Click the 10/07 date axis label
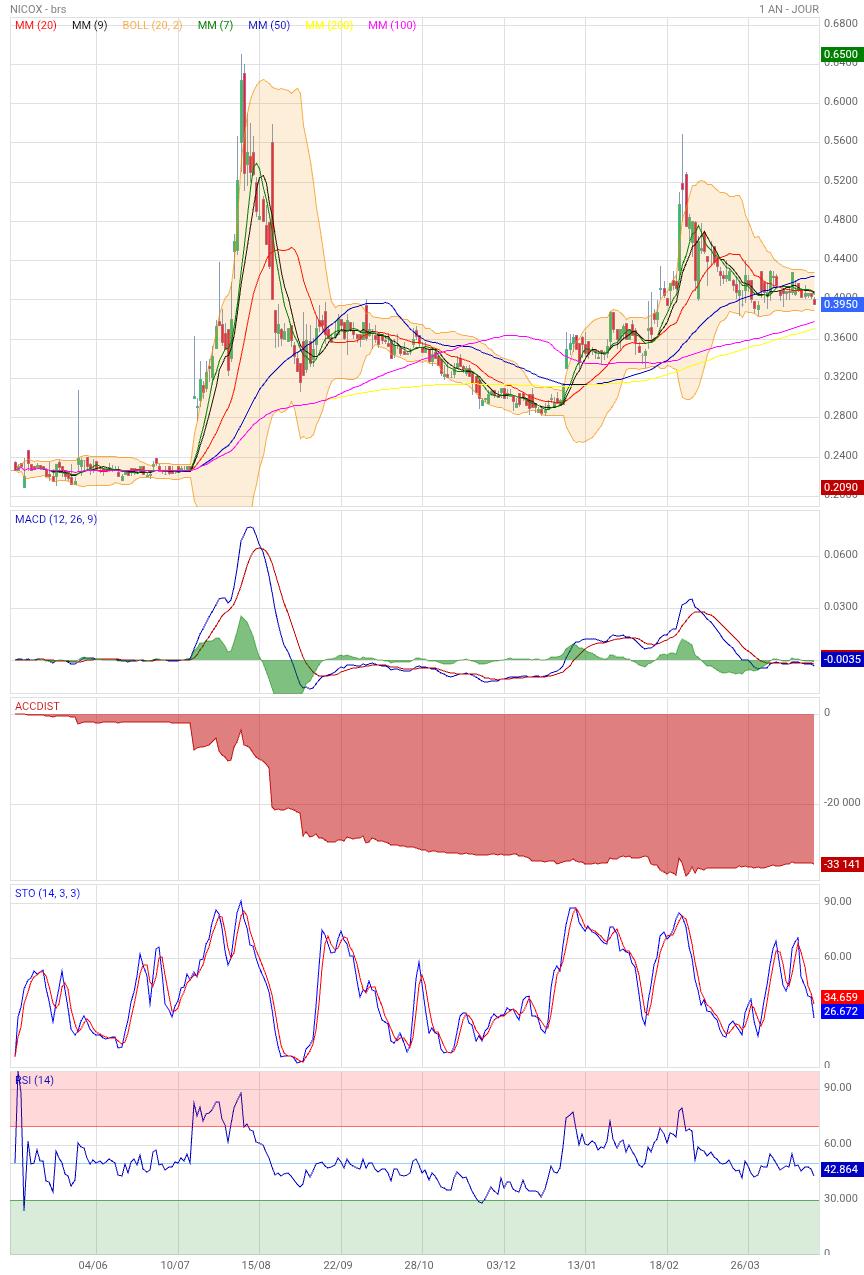Viewport: 864px width, 1275px height. (x=175, y=1265)
